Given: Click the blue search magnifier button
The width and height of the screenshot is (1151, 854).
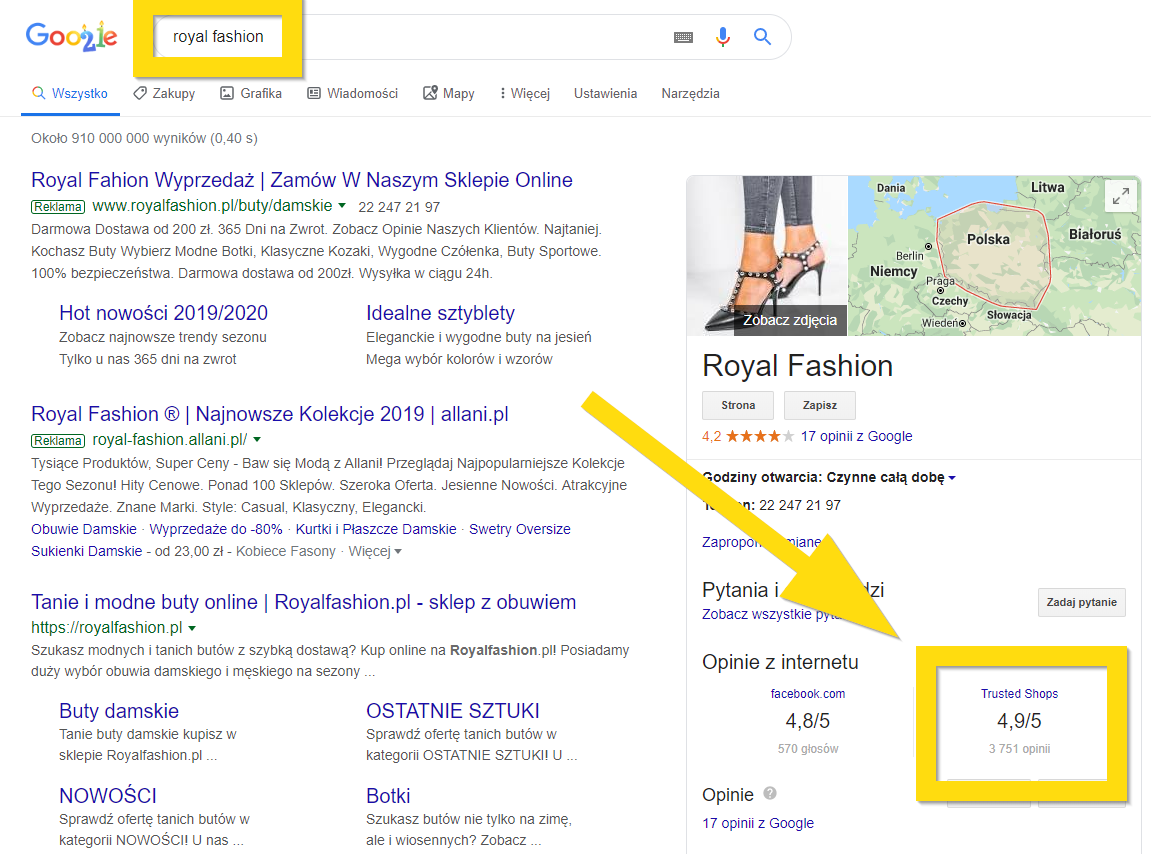Looking at the screenshot, I should click(763, 37).
